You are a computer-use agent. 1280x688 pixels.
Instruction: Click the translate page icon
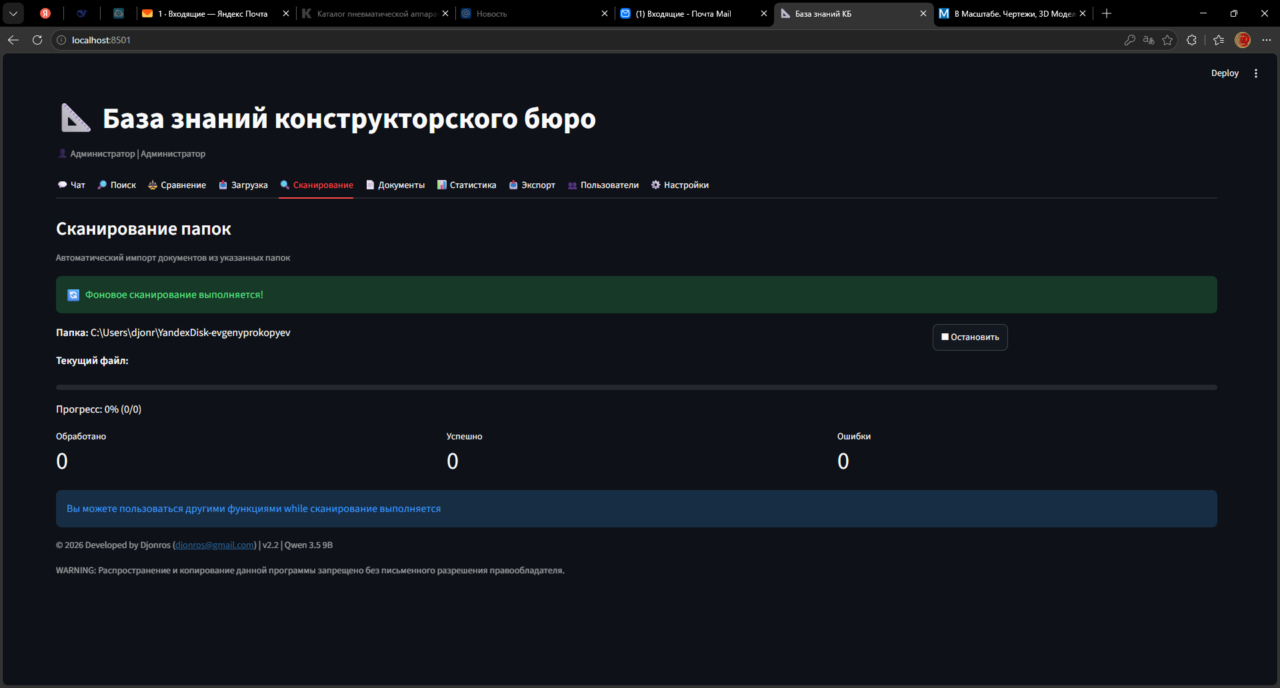coord(1149,40)
